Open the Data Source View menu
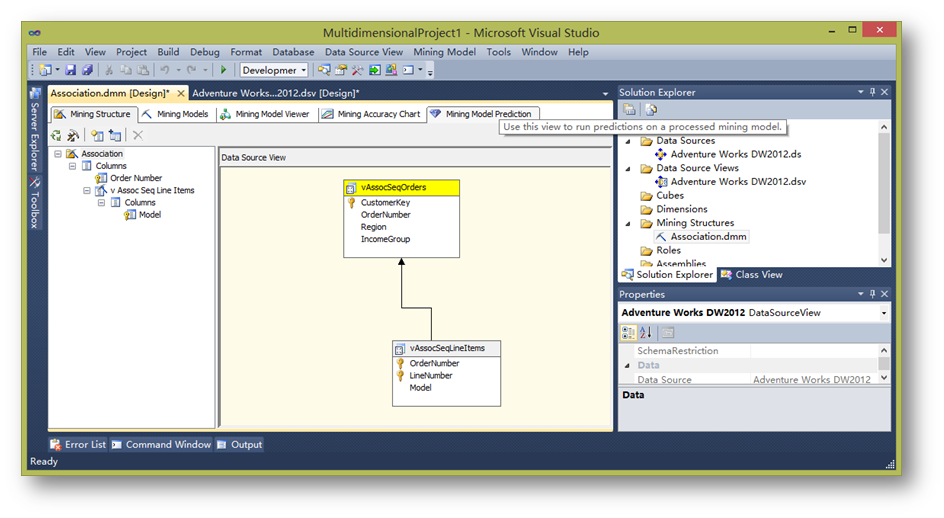This screenshot has height=518, width=944. point(364,52)
